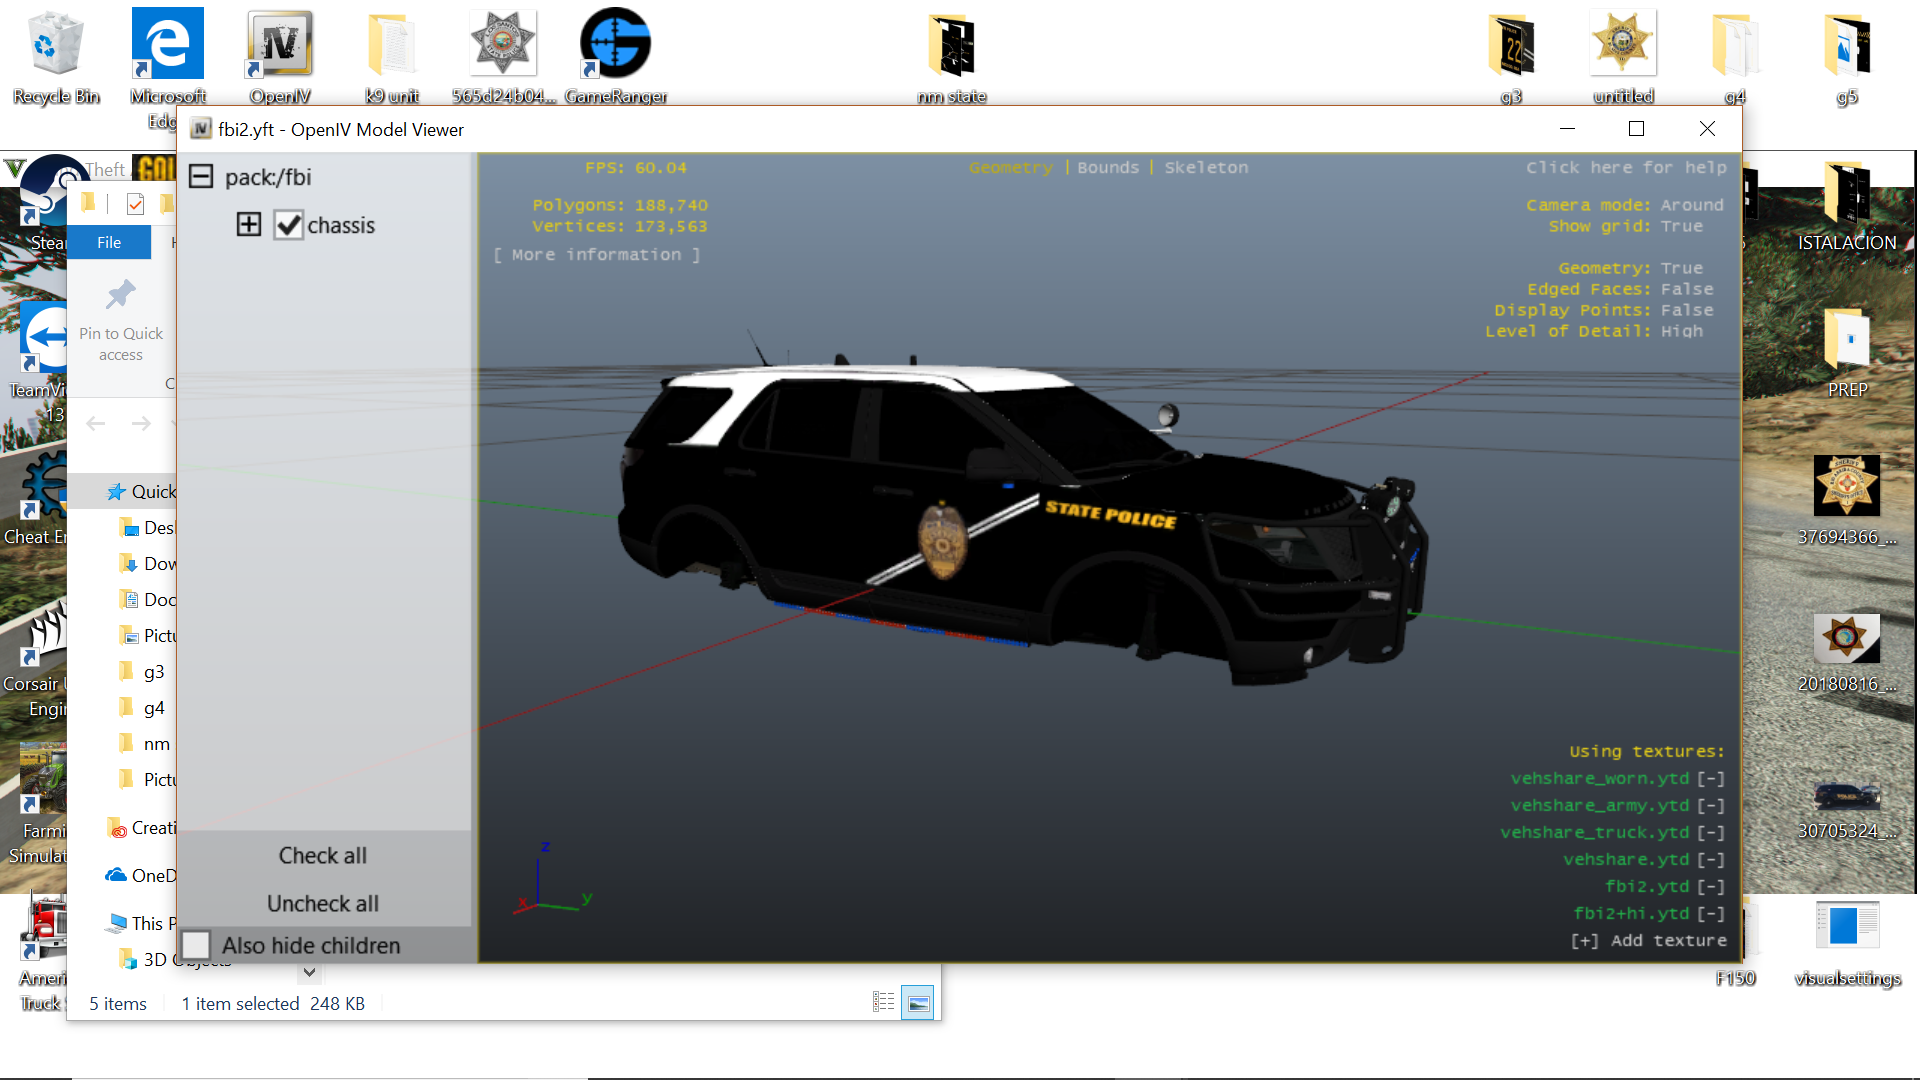Toggle the Show grid True value
The width and height of the screenshot is (1920, 1080).
1681,226
